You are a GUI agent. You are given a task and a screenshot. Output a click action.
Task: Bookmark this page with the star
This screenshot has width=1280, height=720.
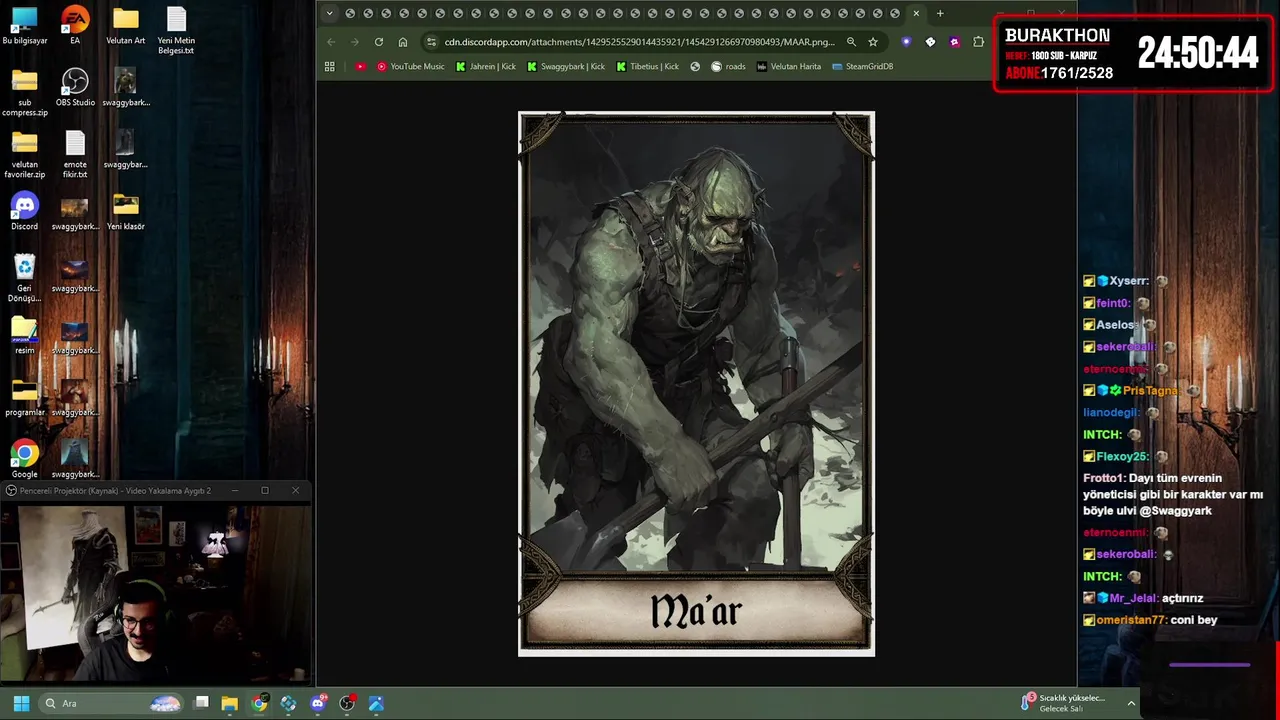click(873, 42)
